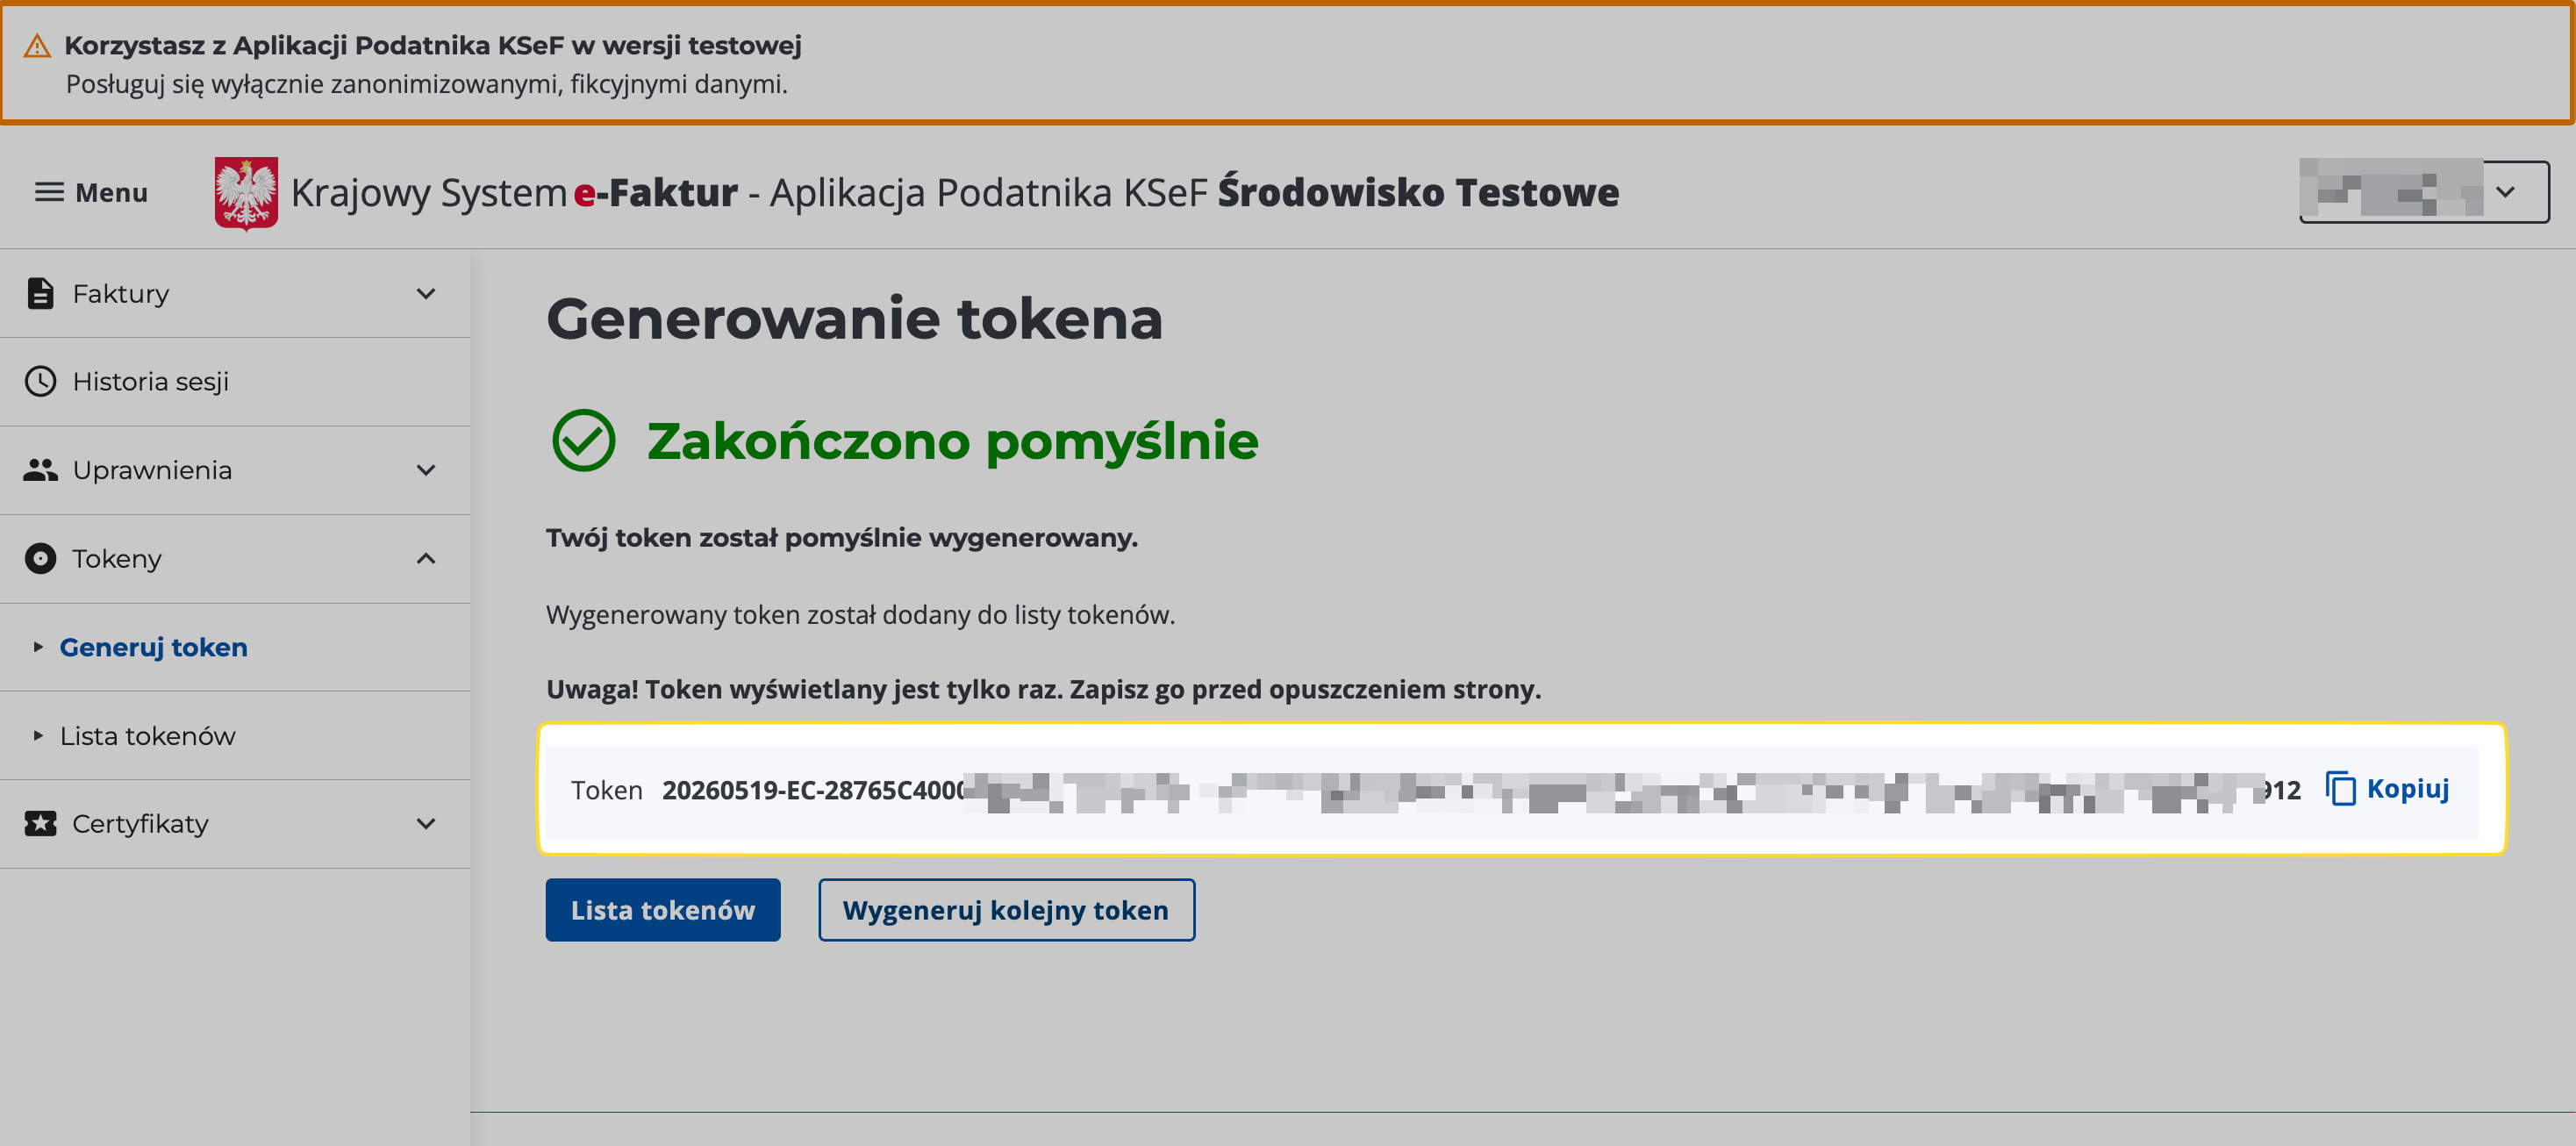The width and height of the screenshot is (2576, 1146).
Task: Collapse the Tokeny chevron
Action: tap(426, 558)
